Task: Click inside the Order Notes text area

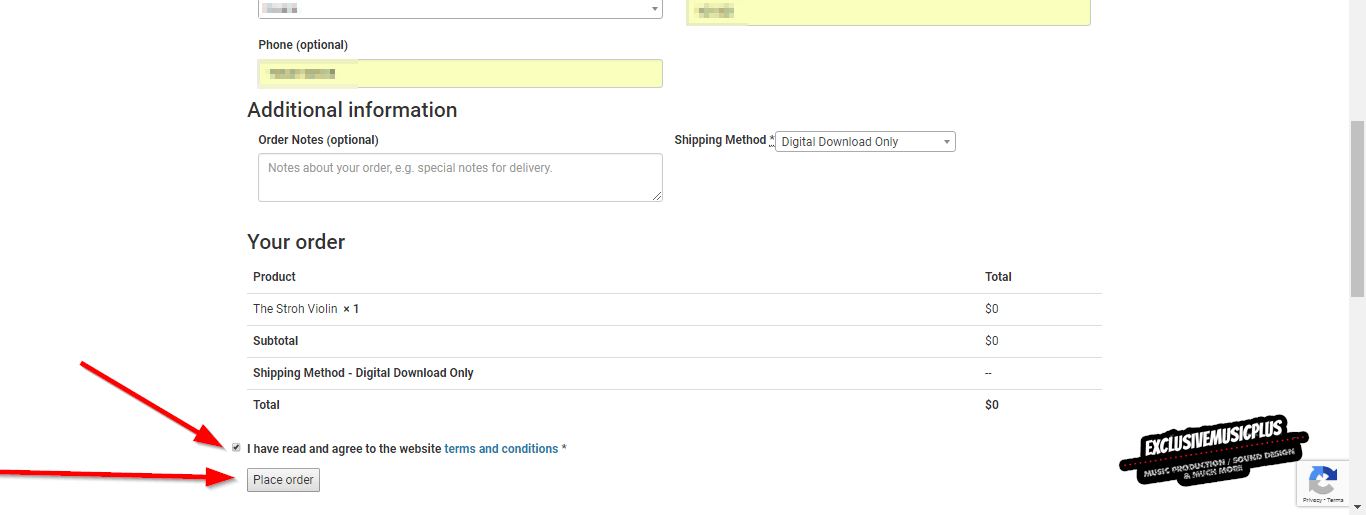Action: pyautogui.click(x=460, y=177)
